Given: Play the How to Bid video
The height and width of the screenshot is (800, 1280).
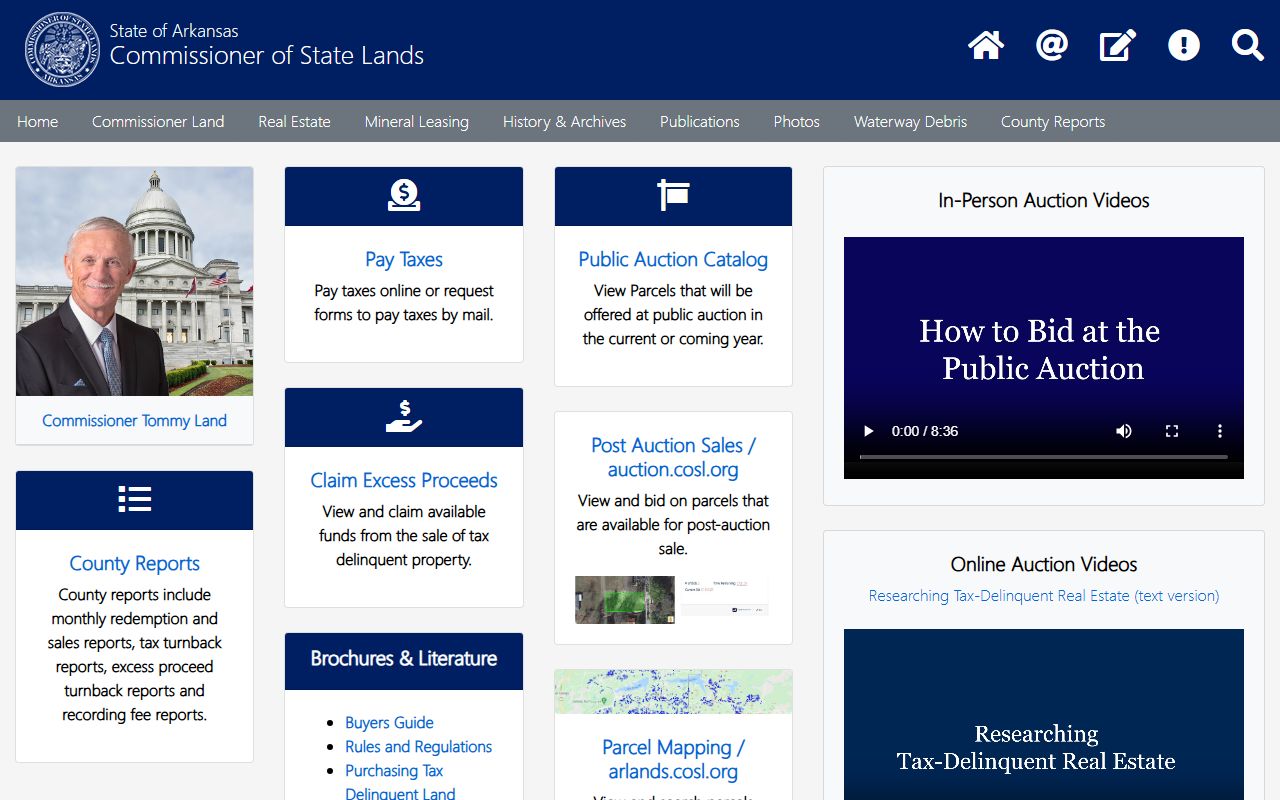Looking at the screenshot, I should (x=868, y=431).
